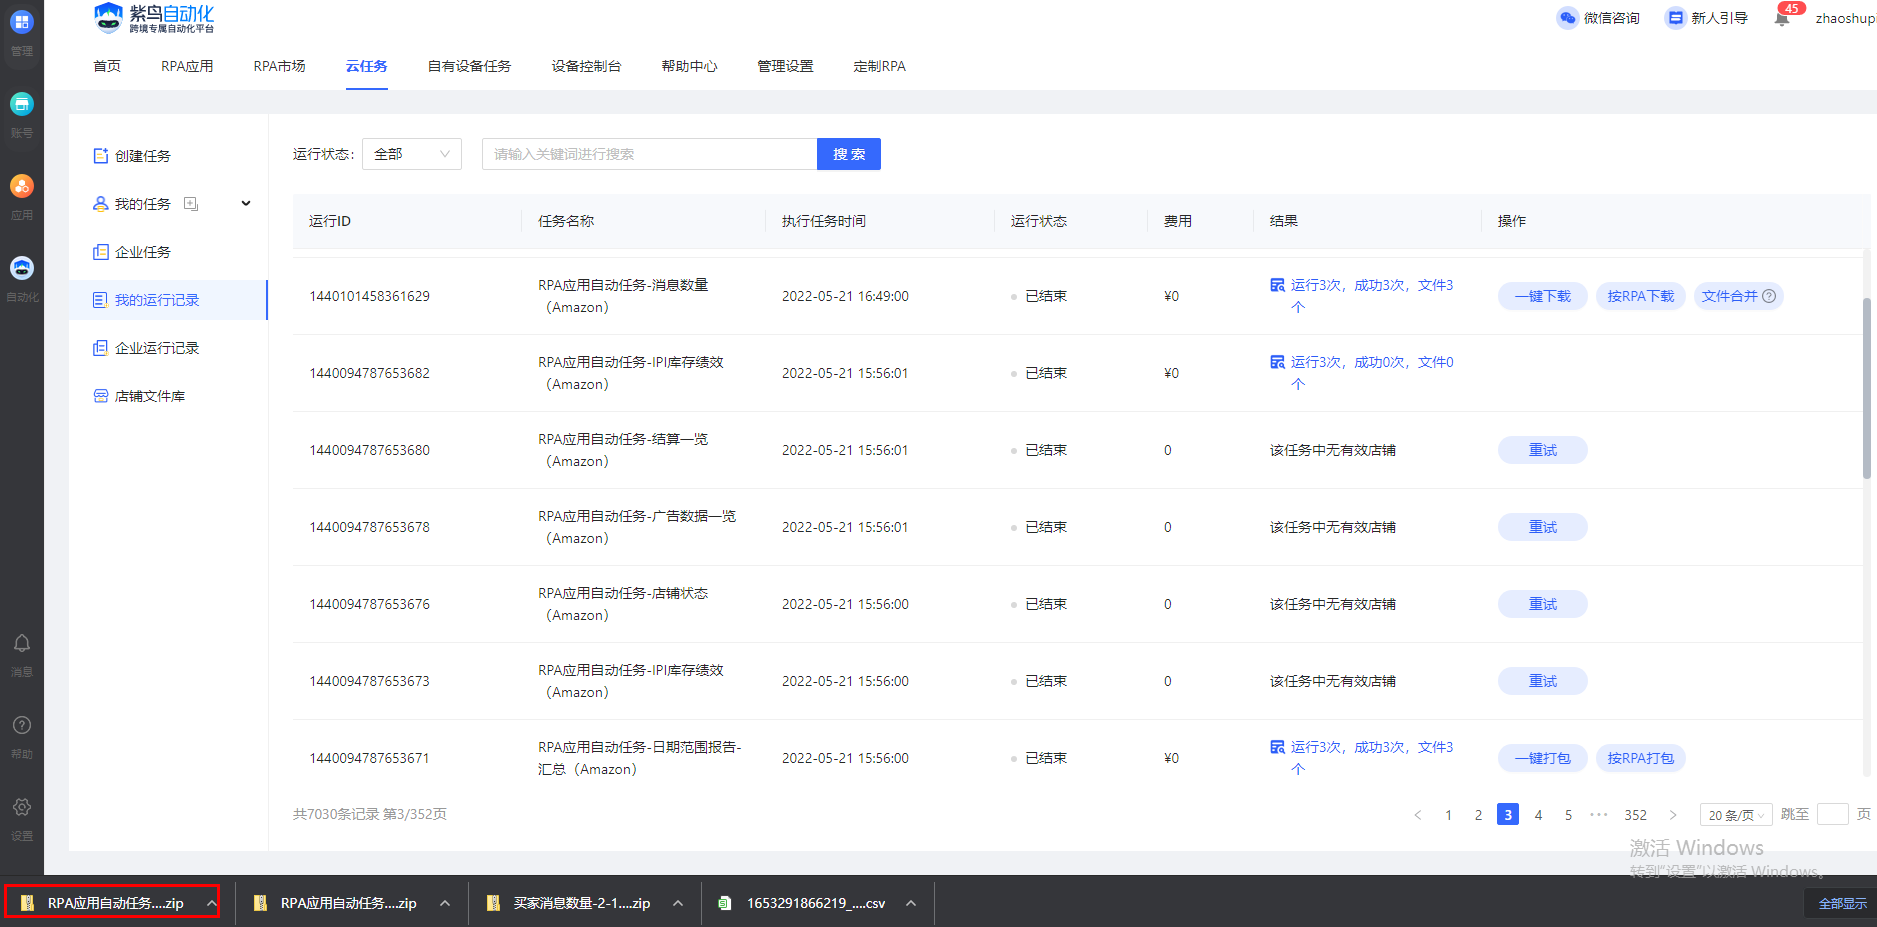Click the add icon beside 我的任务
The image size is (1877, 927).
(x=191, y=204)
